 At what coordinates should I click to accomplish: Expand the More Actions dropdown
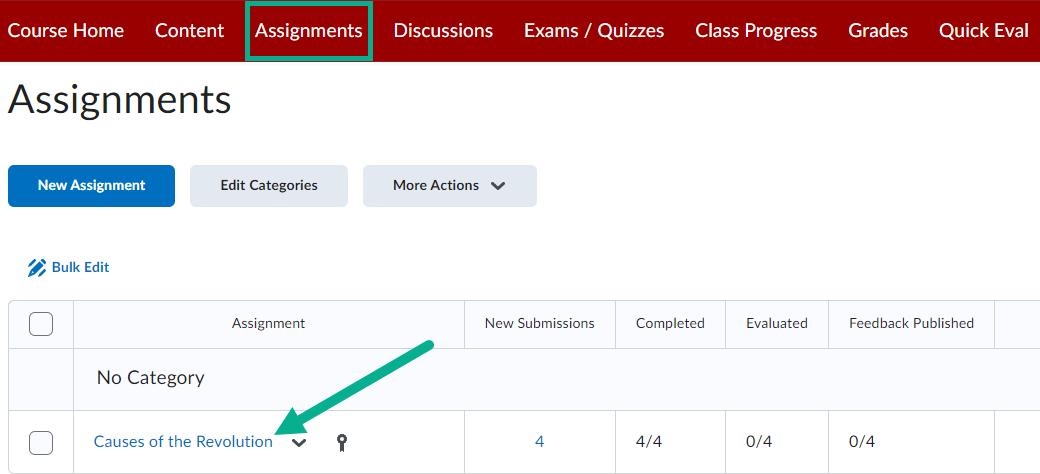point(450,186)
